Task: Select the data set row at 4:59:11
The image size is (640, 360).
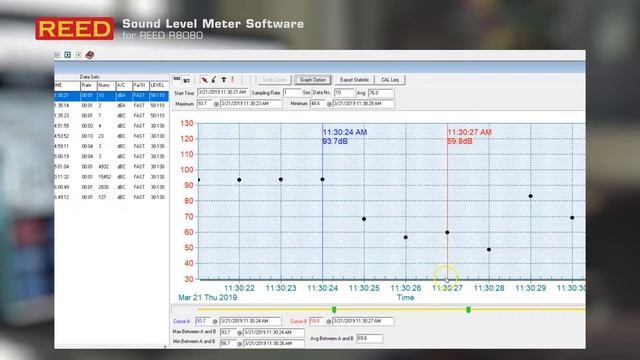Action: [x=111, y=146]
